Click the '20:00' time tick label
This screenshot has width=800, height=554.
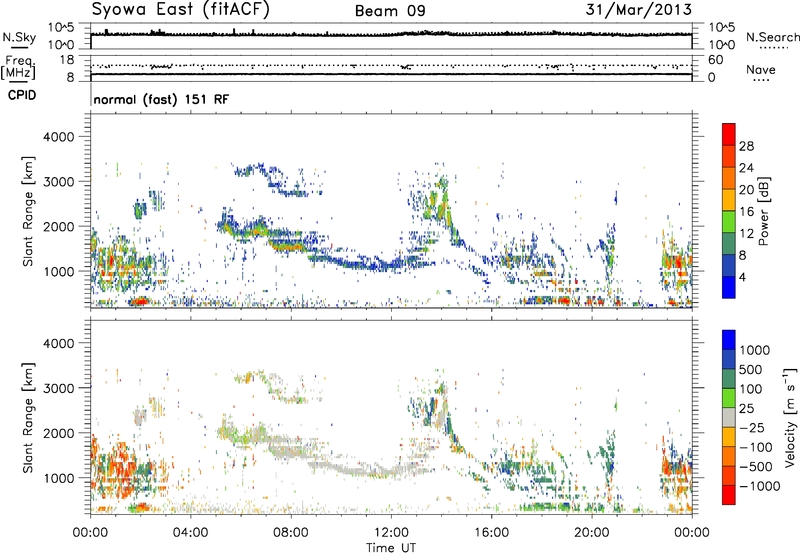[592, 533]
